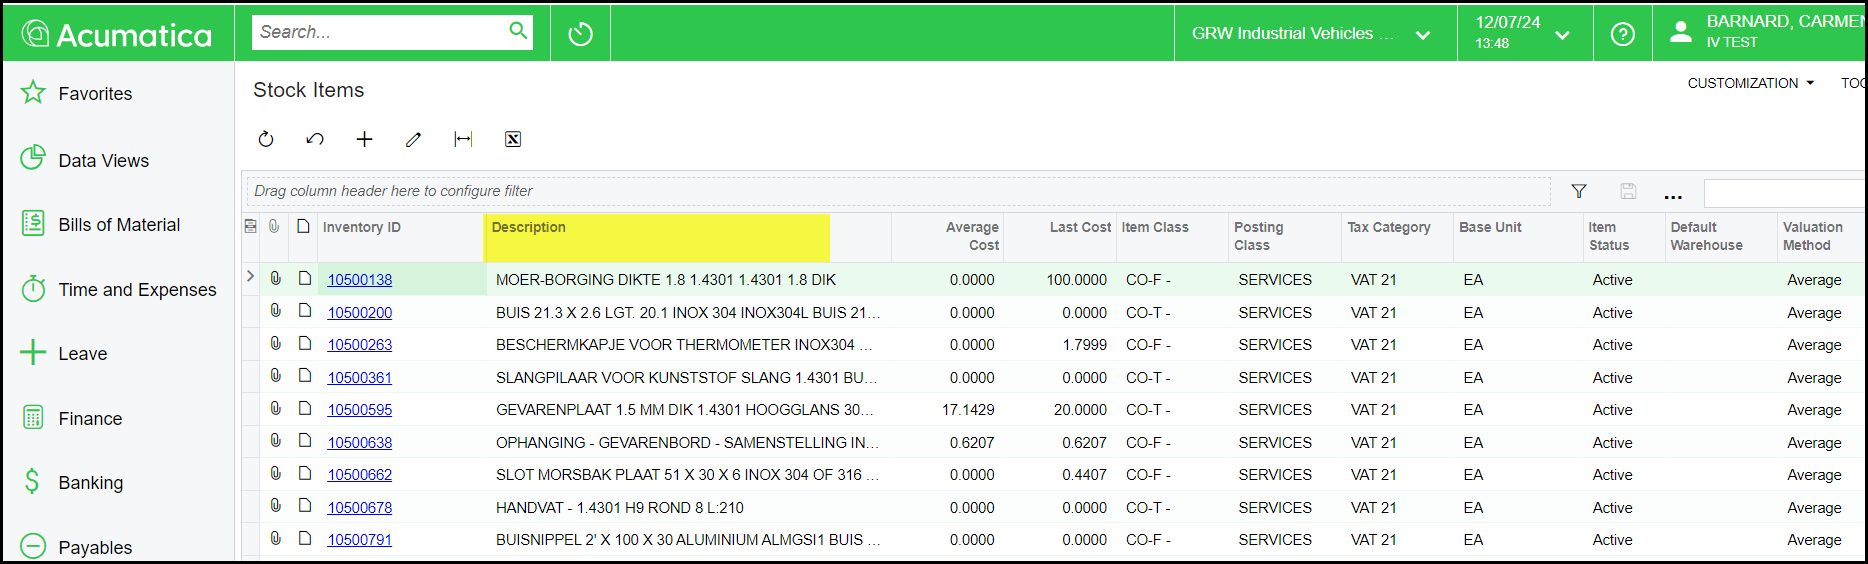Expand the row arrow for item 10500138

250,276
